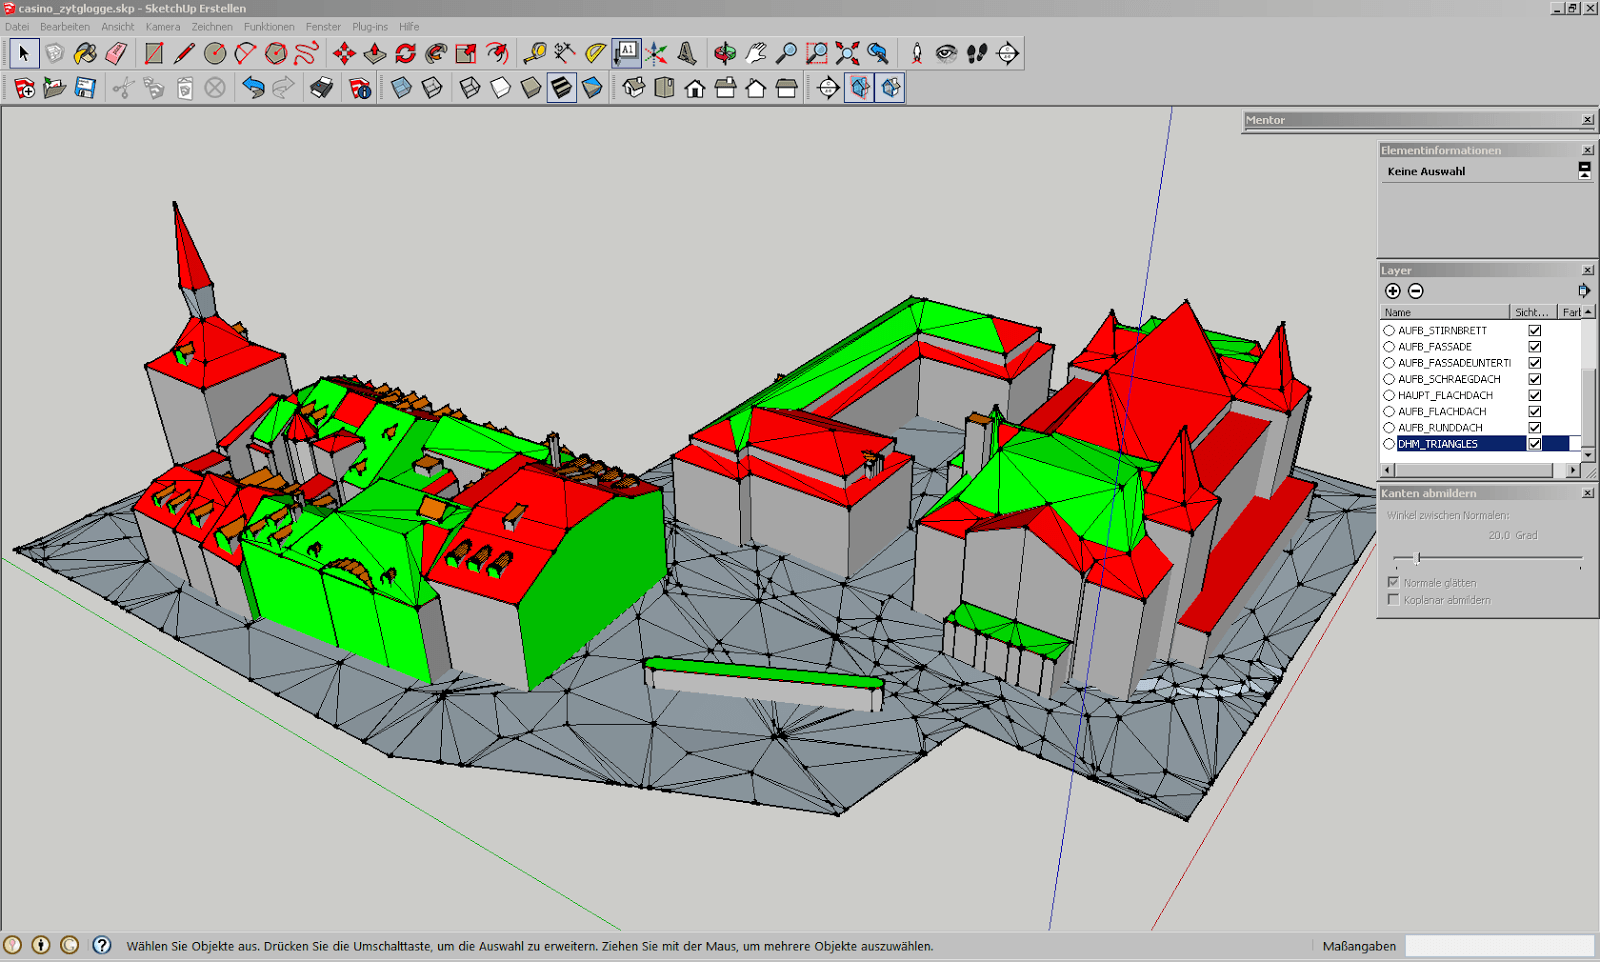1600x962 pixels.
Task: Choose the Tape Measure tool
Action: coord(535,53)
